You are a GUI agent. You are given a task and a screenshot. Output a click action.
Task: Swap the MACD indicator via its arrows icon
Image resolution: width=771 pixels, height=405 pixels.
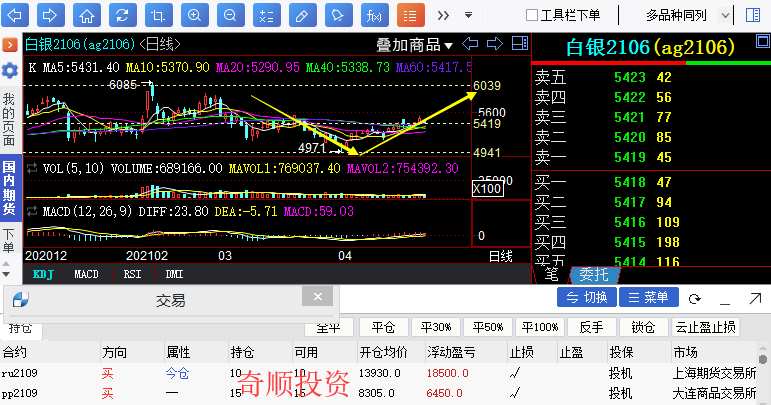coord(32,211)
